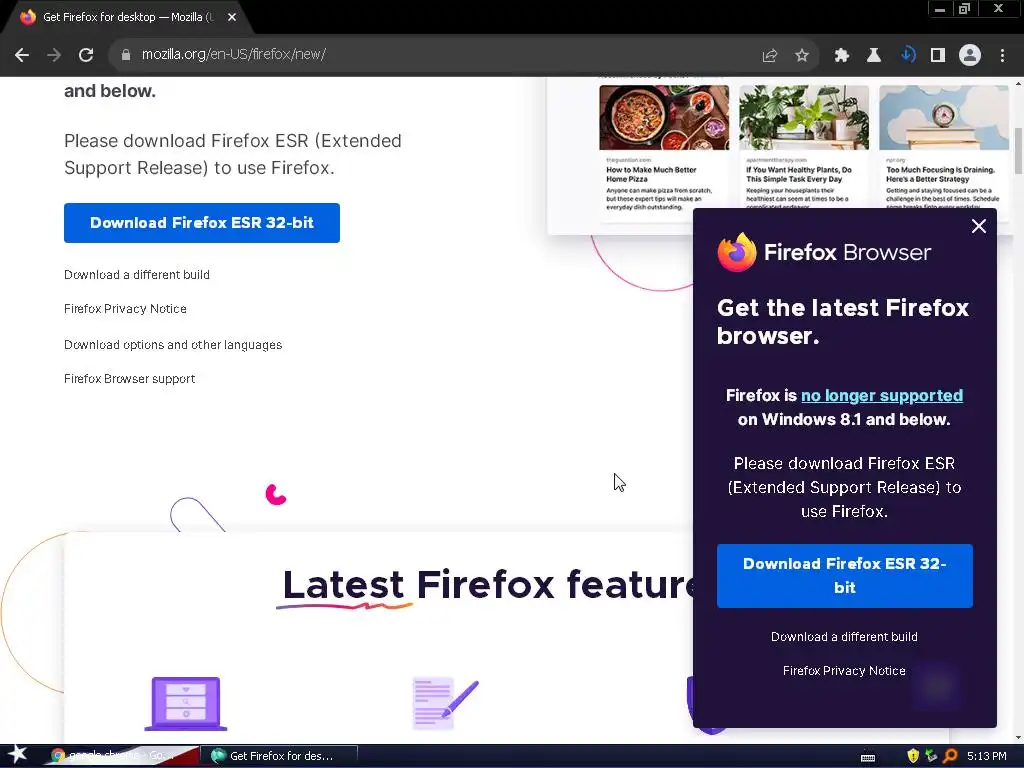Share this page via share icon
The image size is (1024, 768).
pyautogui.click(x=770, y=56)
